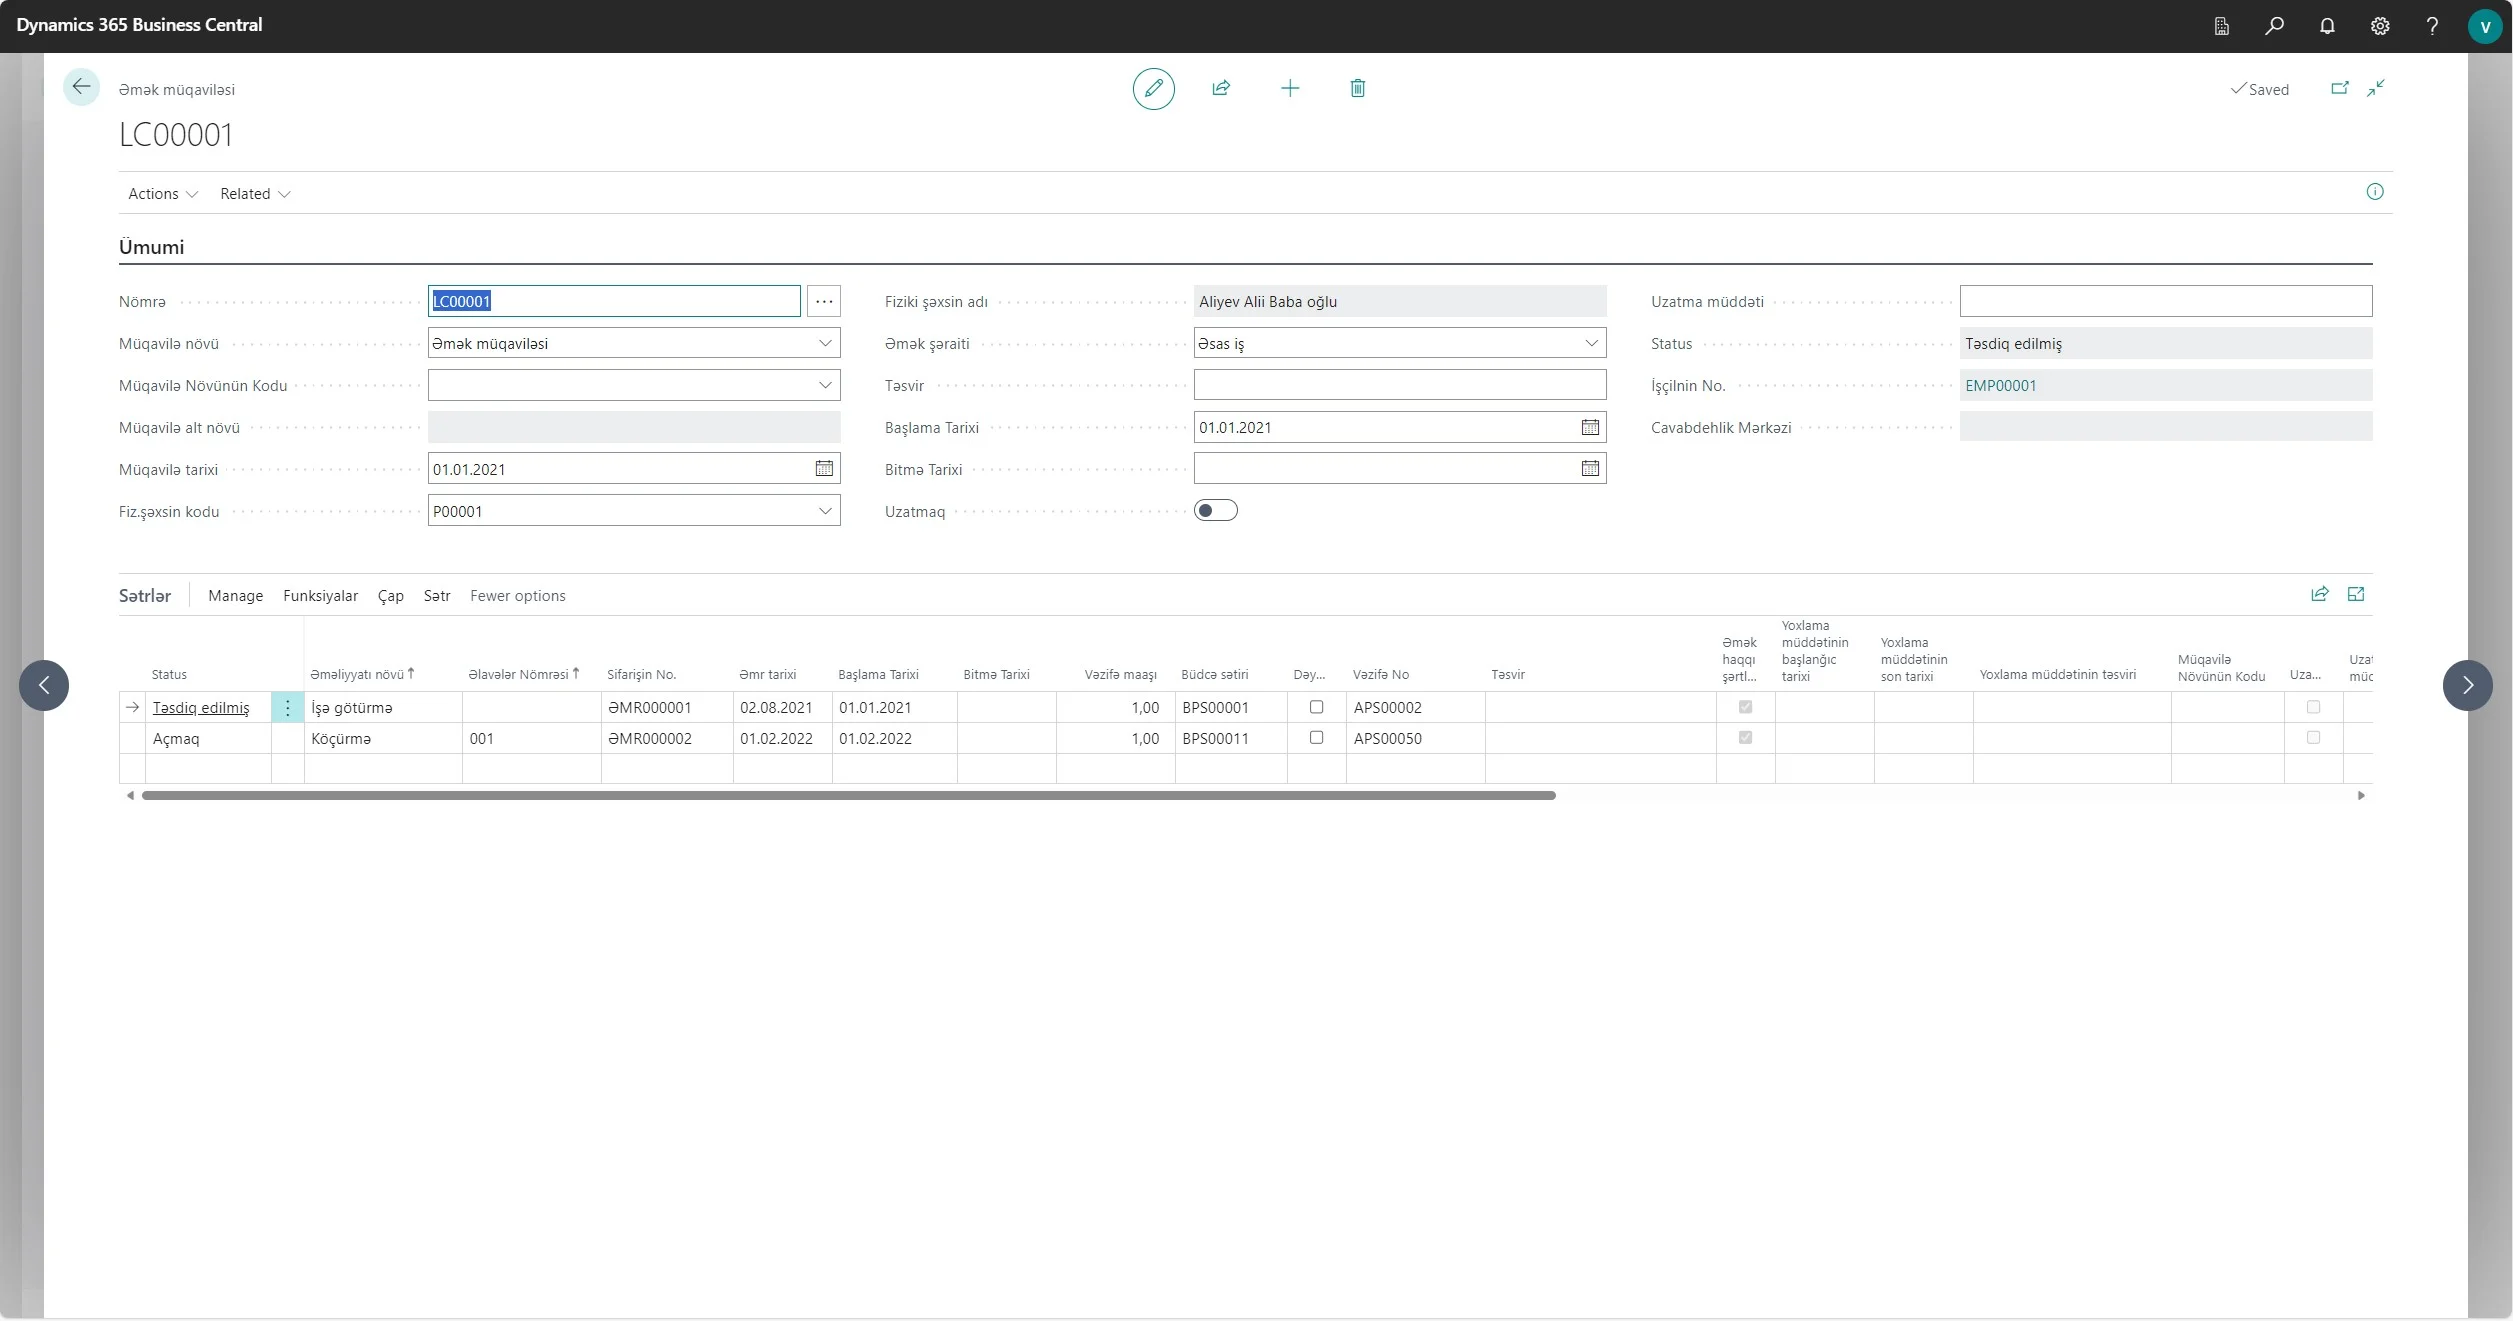Click the share icon in header
The height and width of the screenshot is (1321, 2513).
(1221, 88)
